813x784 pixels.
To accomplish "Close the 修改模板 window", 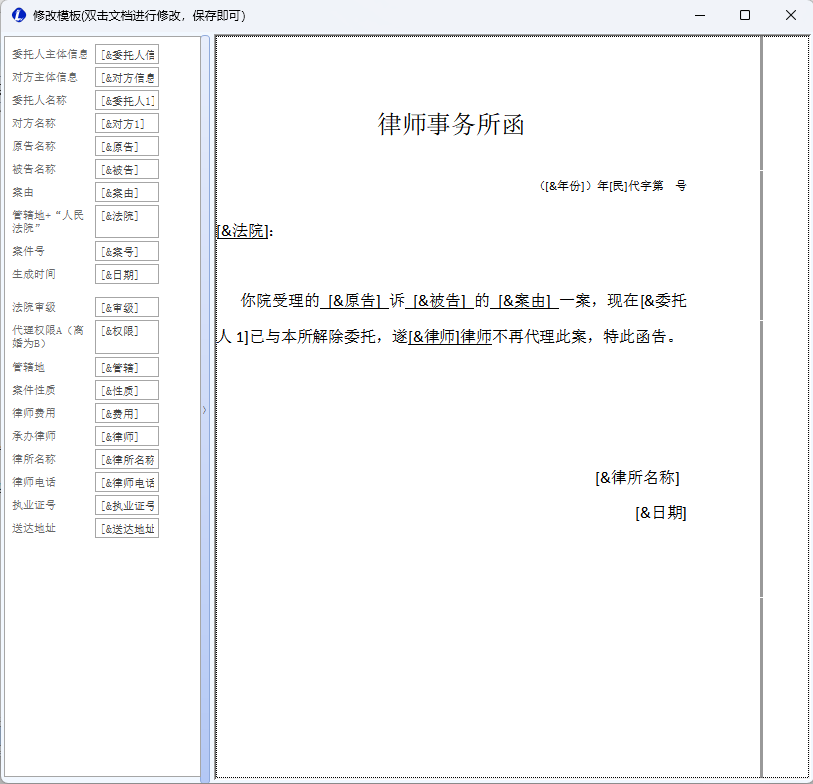I will [x=790, y=16].
